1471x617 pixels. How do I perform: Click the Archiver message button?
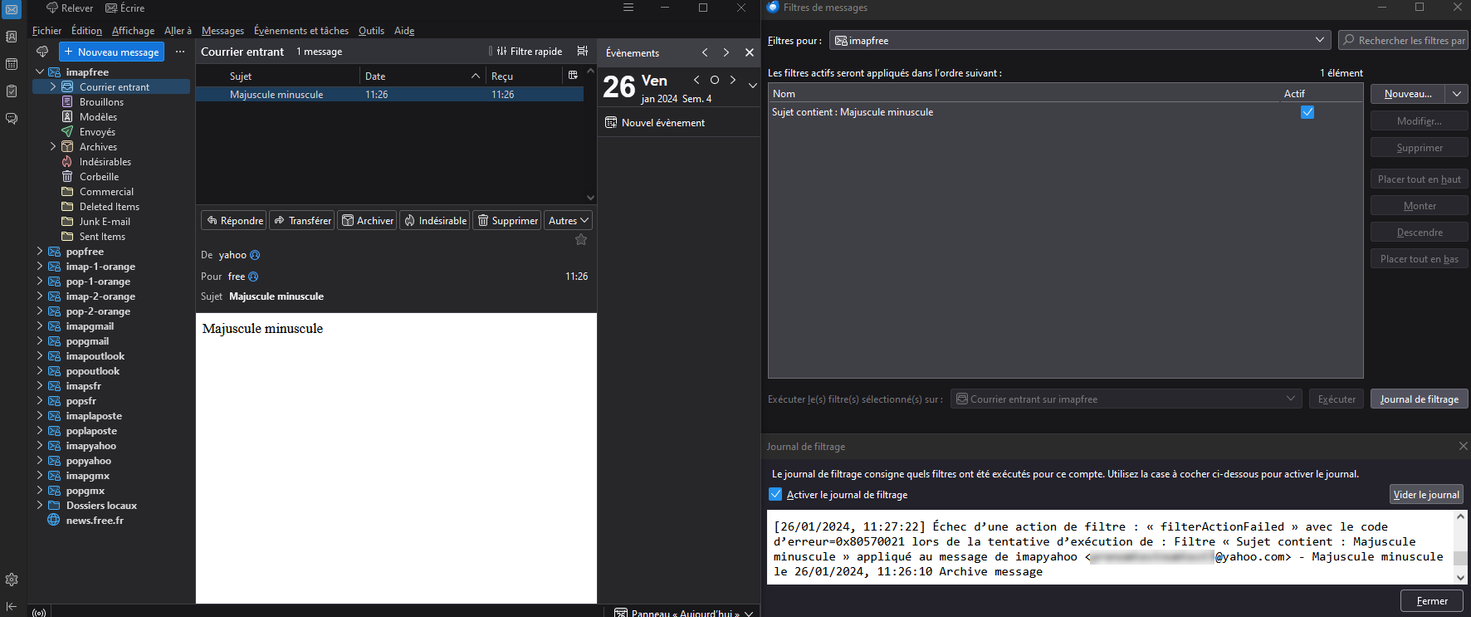[367, 220]
